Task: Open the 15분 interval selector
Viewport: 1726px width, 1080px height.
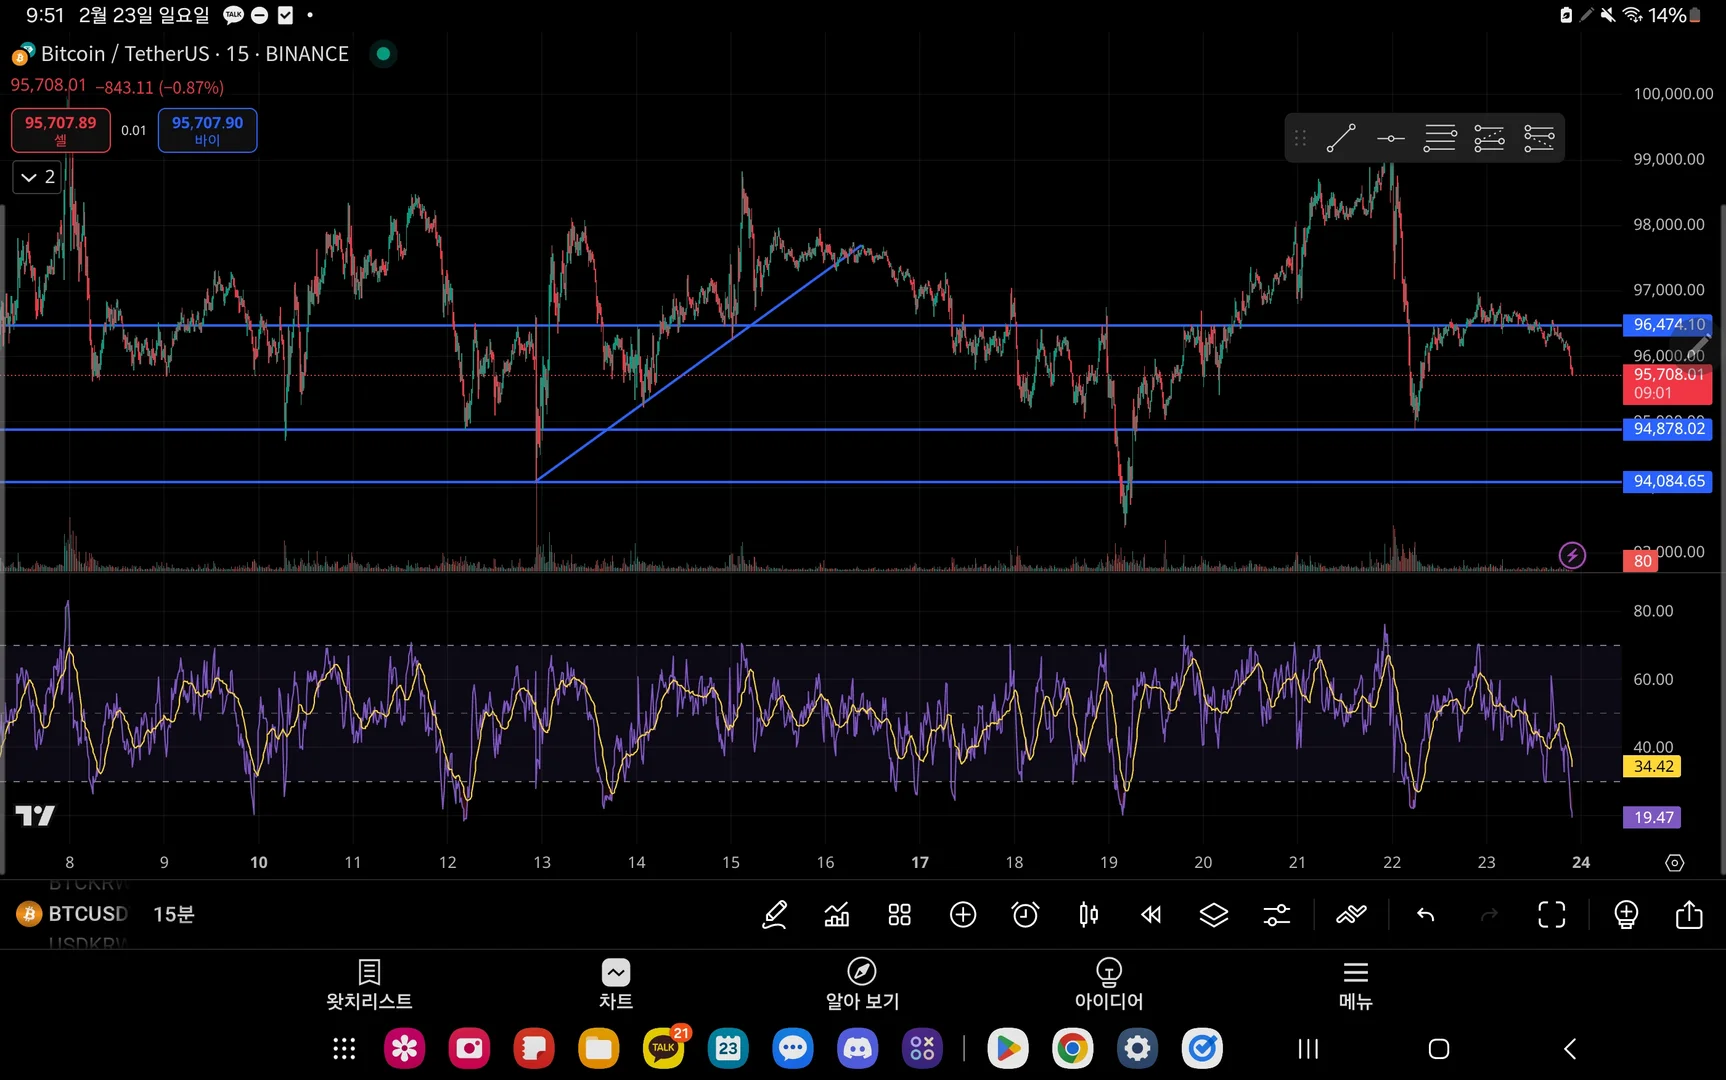Action: pyautogui.click(x=174, y=914)
